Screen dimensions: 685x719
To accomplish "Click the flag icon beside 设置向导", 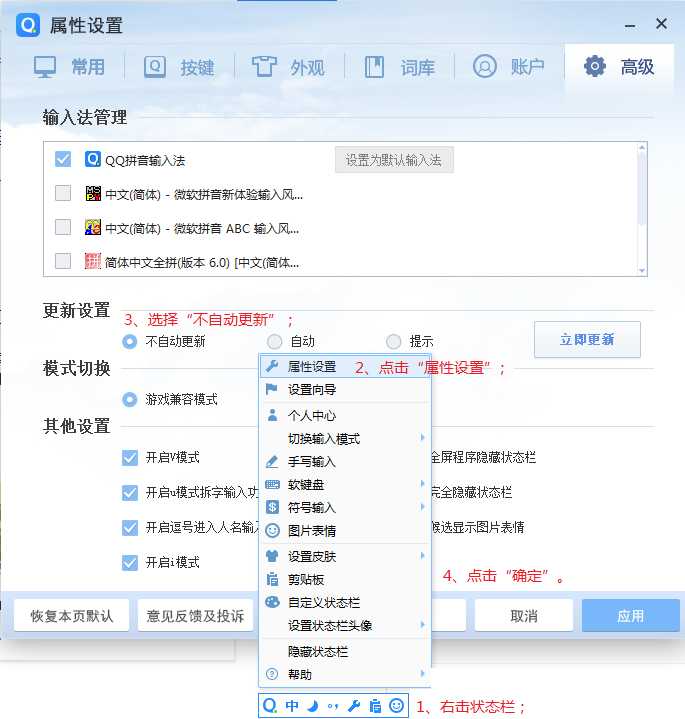I will pos(271,389).
